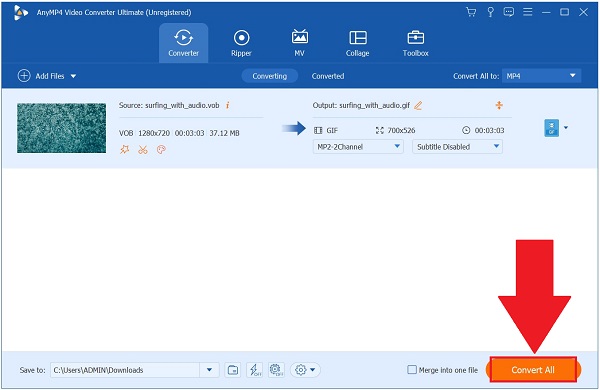Open the gear preferences dropdown

[x=305, y=370]
